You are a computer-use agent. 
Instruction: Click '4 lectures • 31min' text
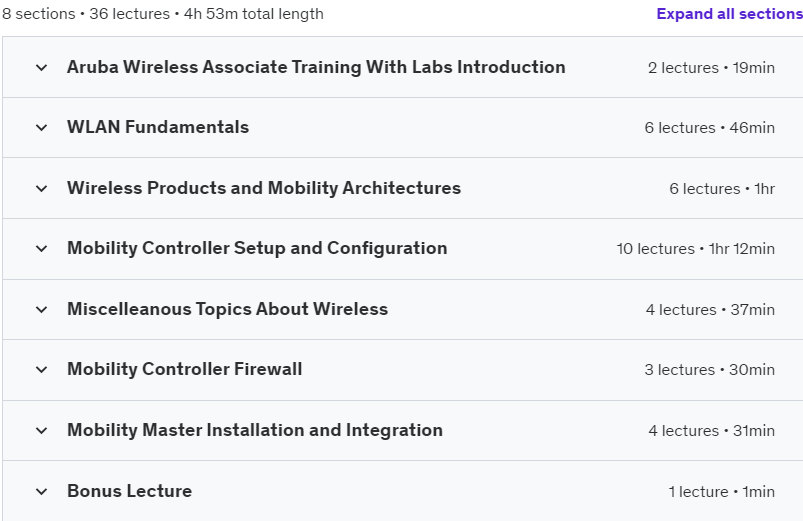point(711,430)
